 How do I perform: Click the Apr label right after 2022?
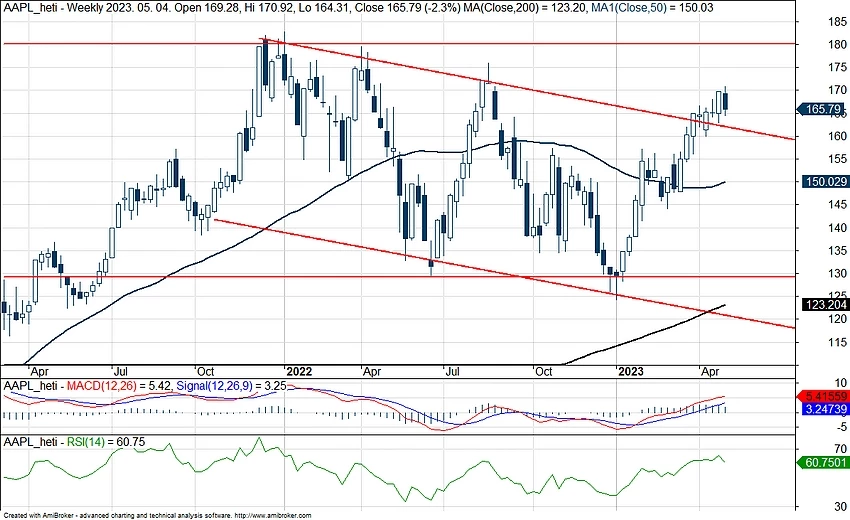coord(372,371)
